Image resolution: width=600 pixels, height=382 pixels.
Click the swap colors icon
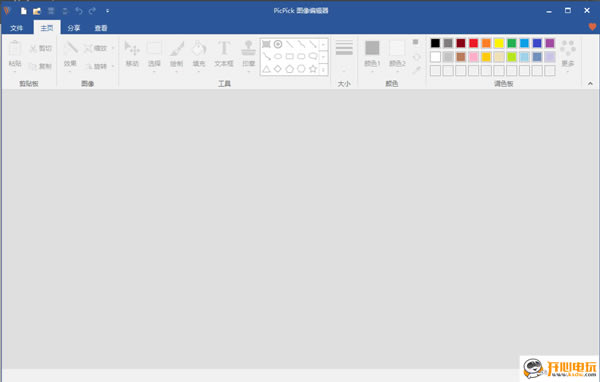[x=416, y=57]
